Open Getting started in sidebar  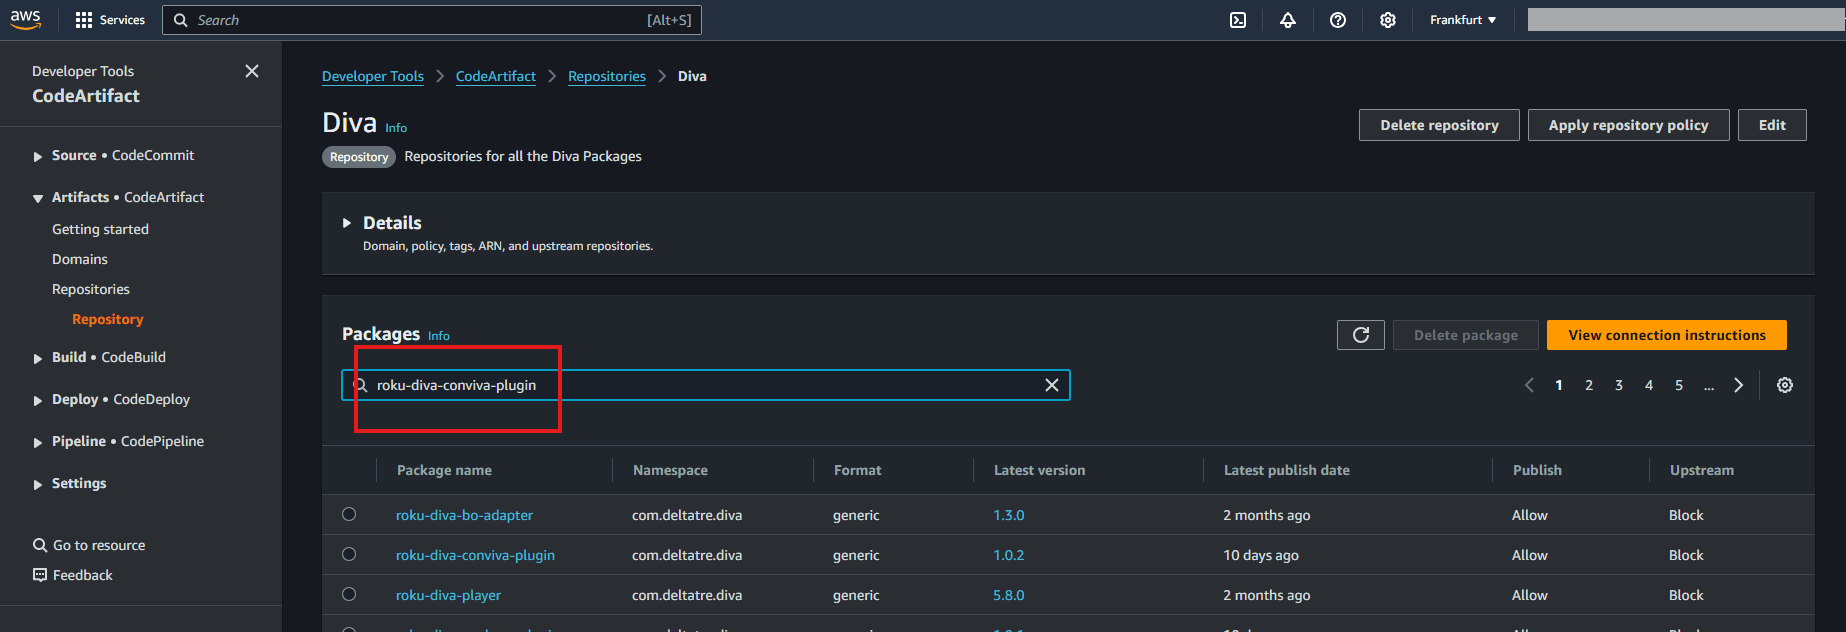(x=100, y=229)
